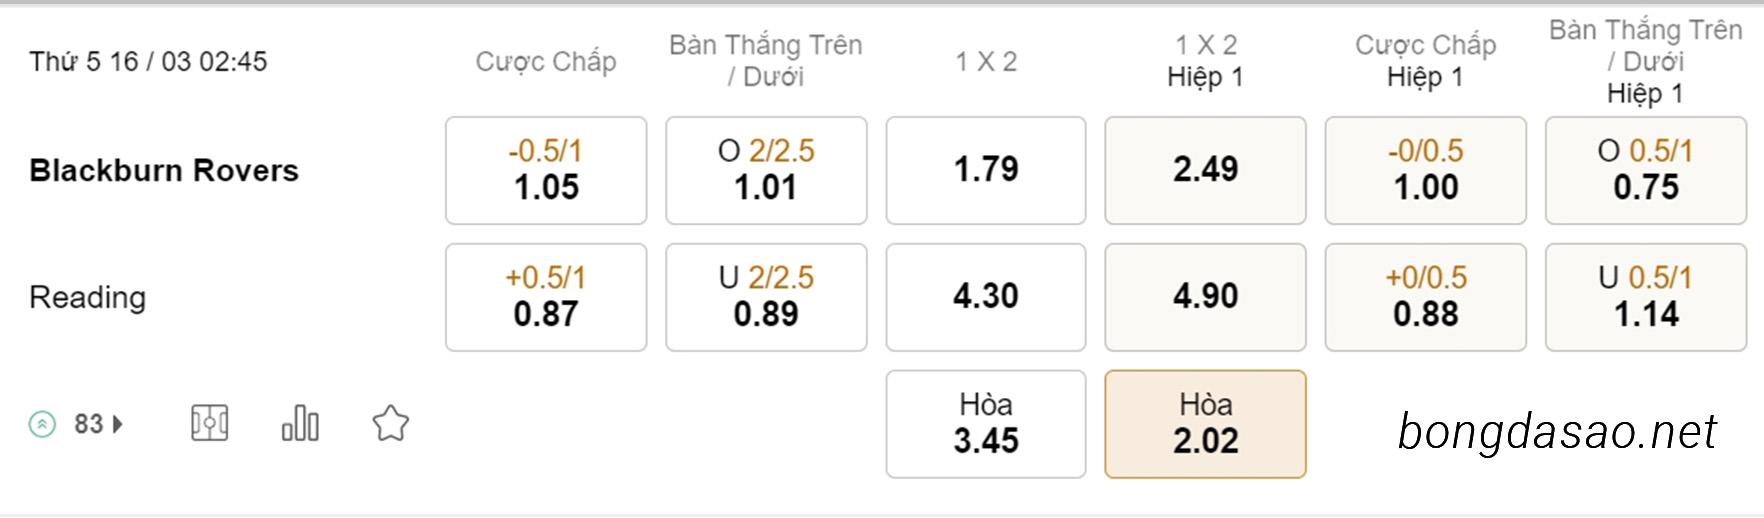Viewport: 1764px width, 518px height.
Task: Expand the 83 more markets arrow
Action: [x=118, y=424]
